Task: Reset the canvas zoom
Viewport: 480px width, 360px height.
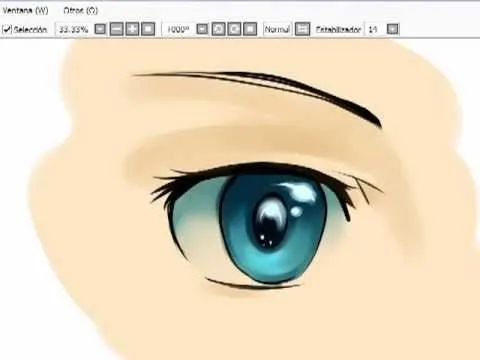Action: coord(148,29)
